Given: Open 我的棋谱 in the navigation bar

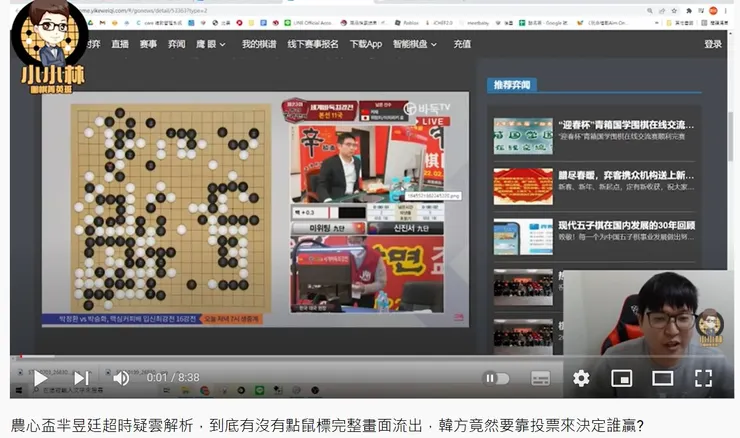Looking at the screenshot, I should tap(259, 44).
